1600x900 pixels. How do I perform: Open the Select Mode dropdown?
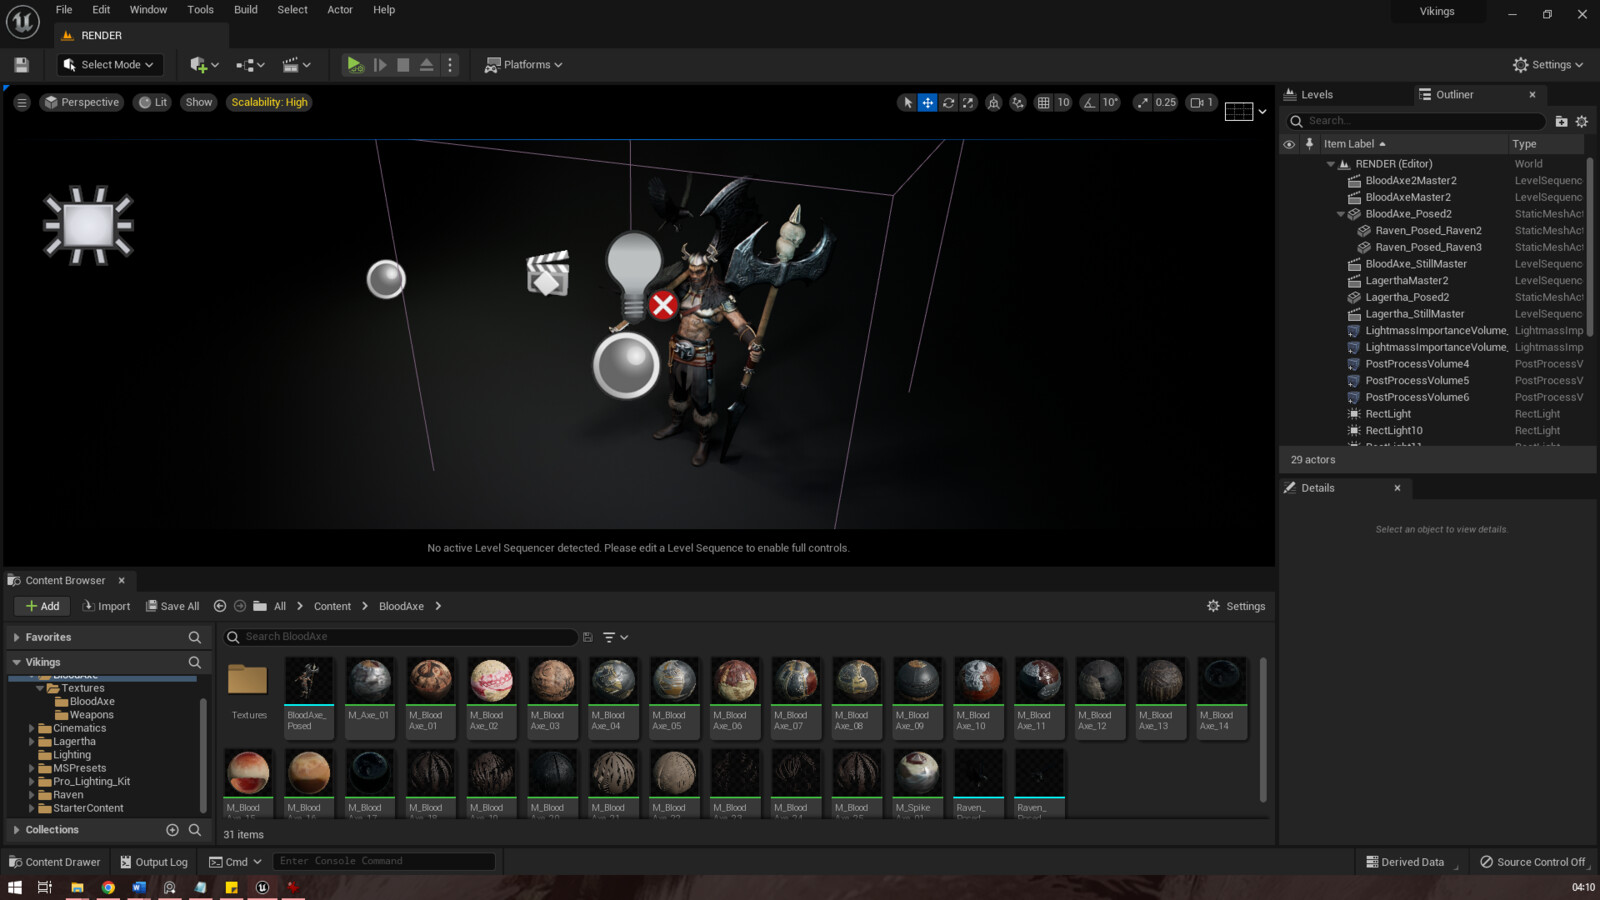click(110, 64)
